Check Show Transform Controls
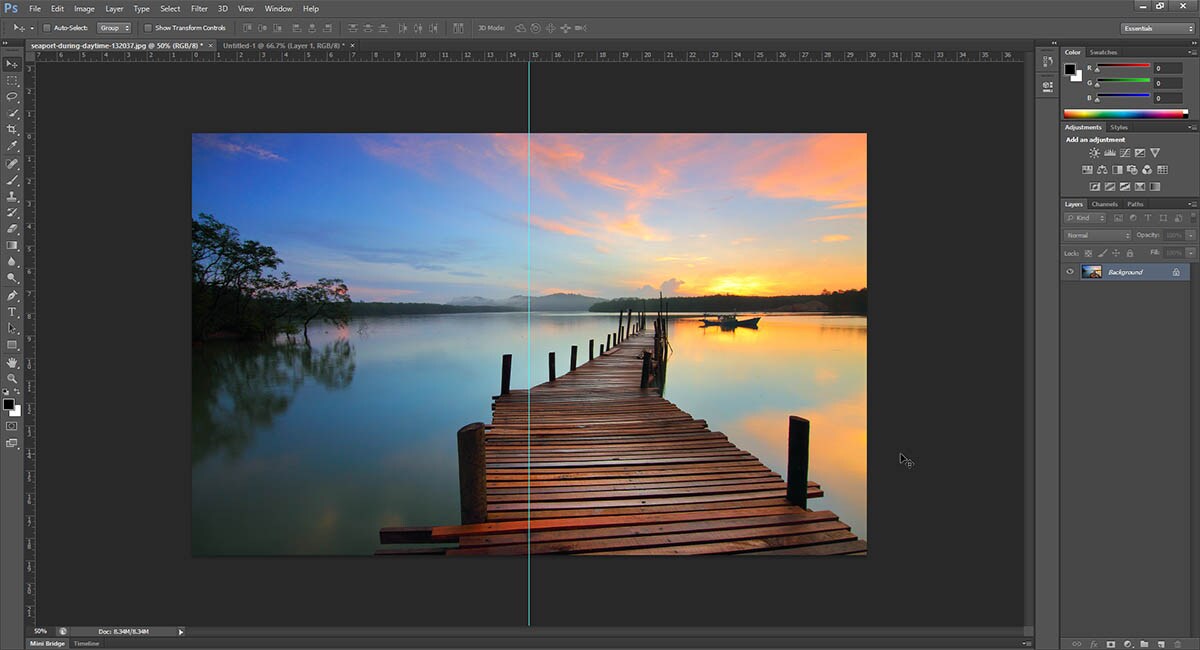This screenshot has height=650, width=1200. point(148,28)
